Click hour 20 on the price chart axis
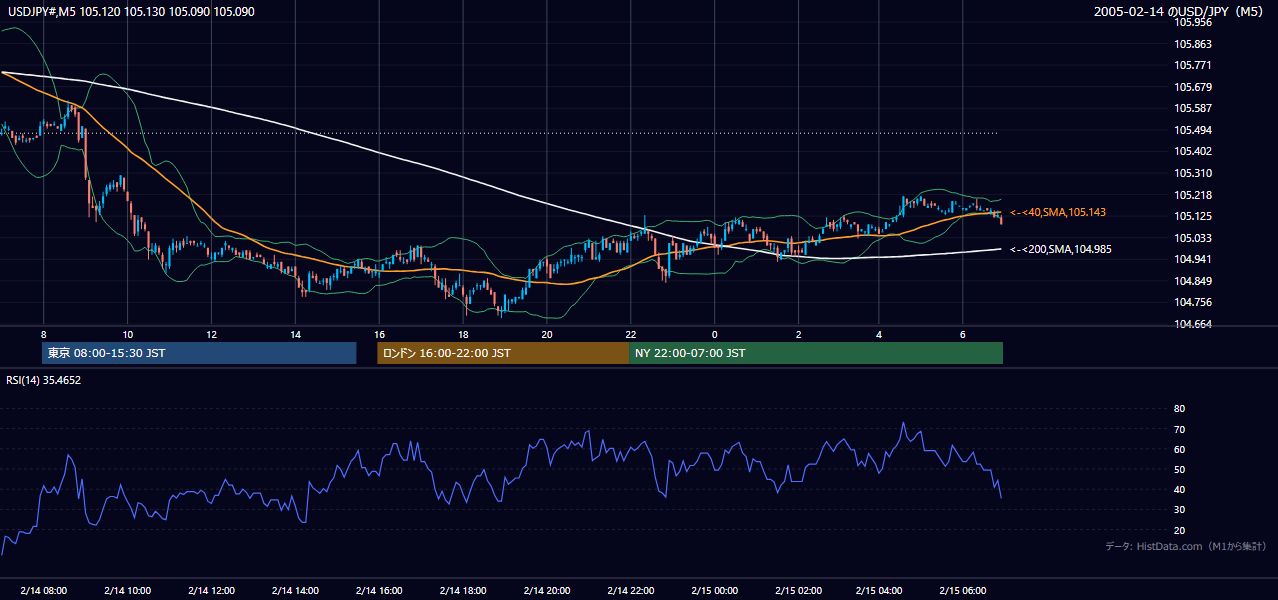This screenshot has height=600, width=1278. pos(546,333)
